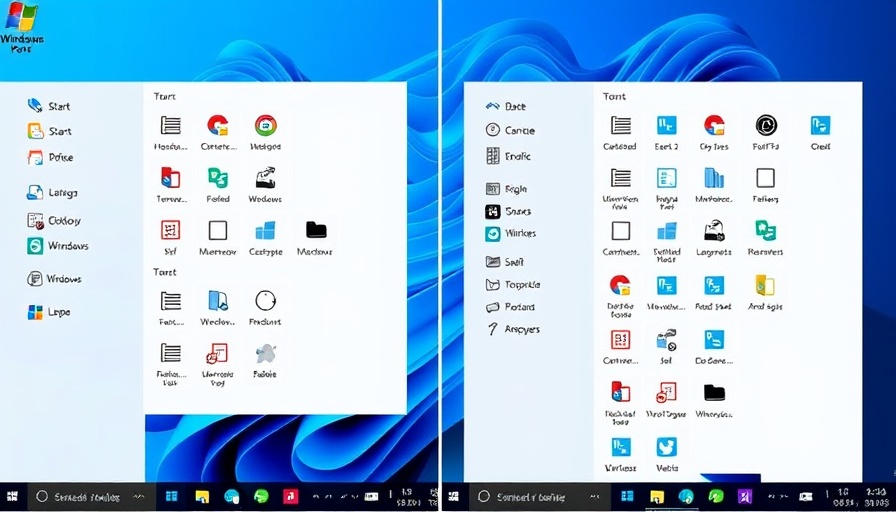Open the Edge browser icon on right taskbar
The height and width of the screenshot is (512, 896).
tap(686, 497)
